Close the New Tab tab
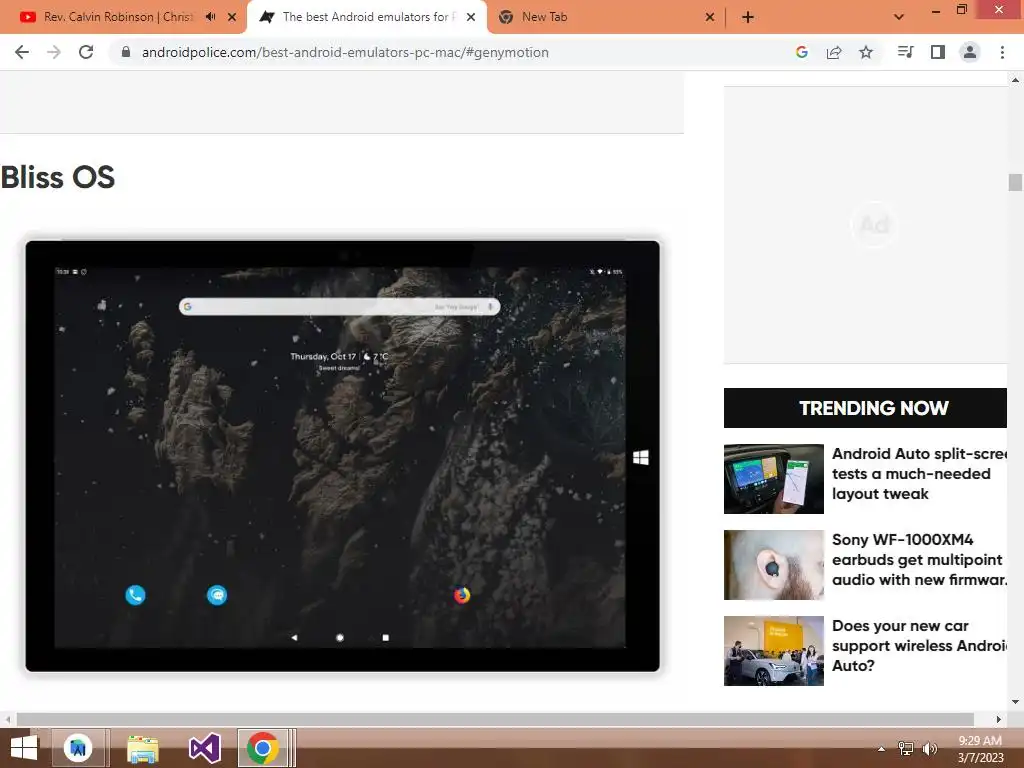 click(710, 17)
